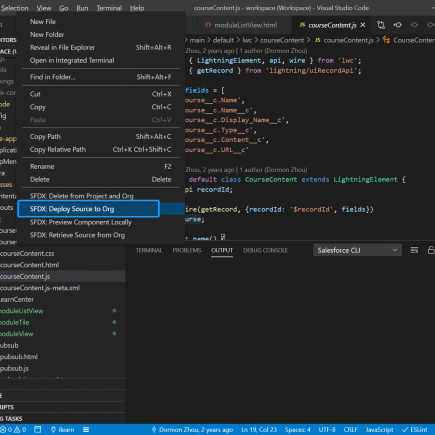The width and height of the screenshot is (435, 435).
Task: Select Open in Integrated Terminal
Action: (x=101, y=61)
